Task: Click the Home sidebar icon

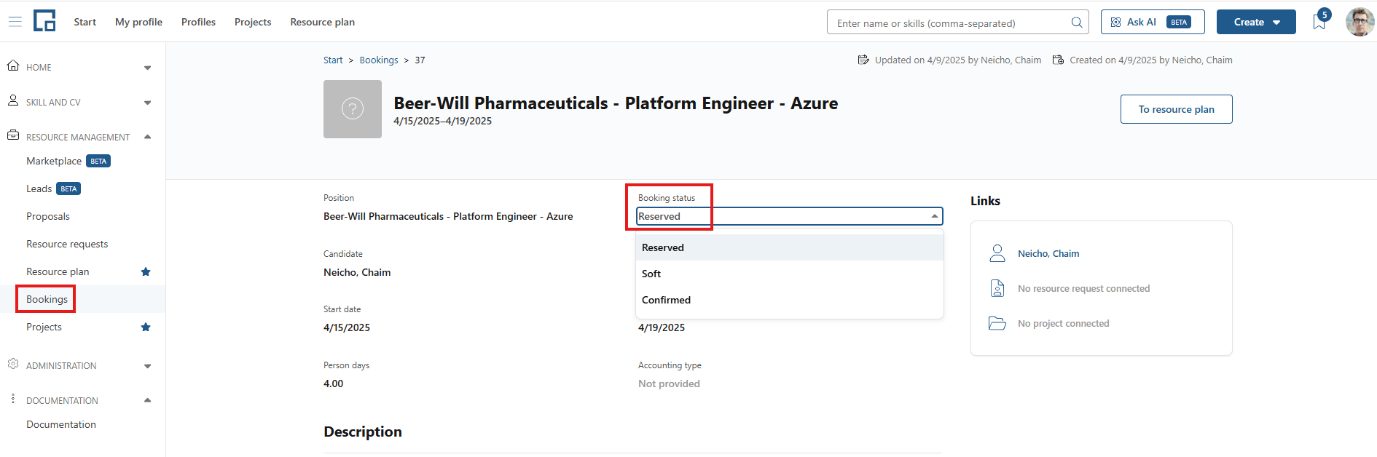Action: click(13, 67)
